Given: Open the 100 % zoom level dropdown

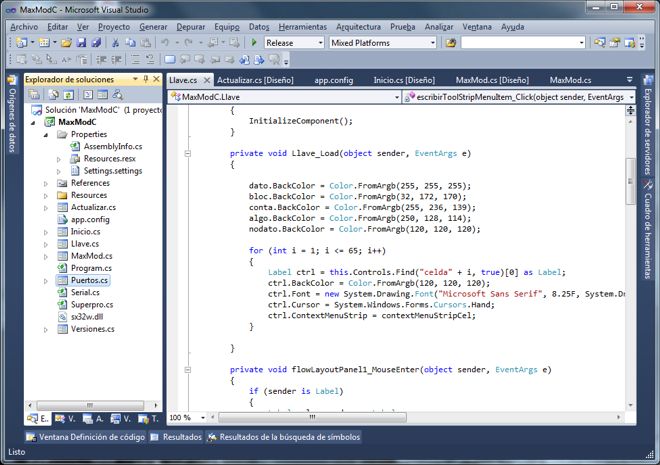Looking at the screenshot, I should tap(204, 418).
